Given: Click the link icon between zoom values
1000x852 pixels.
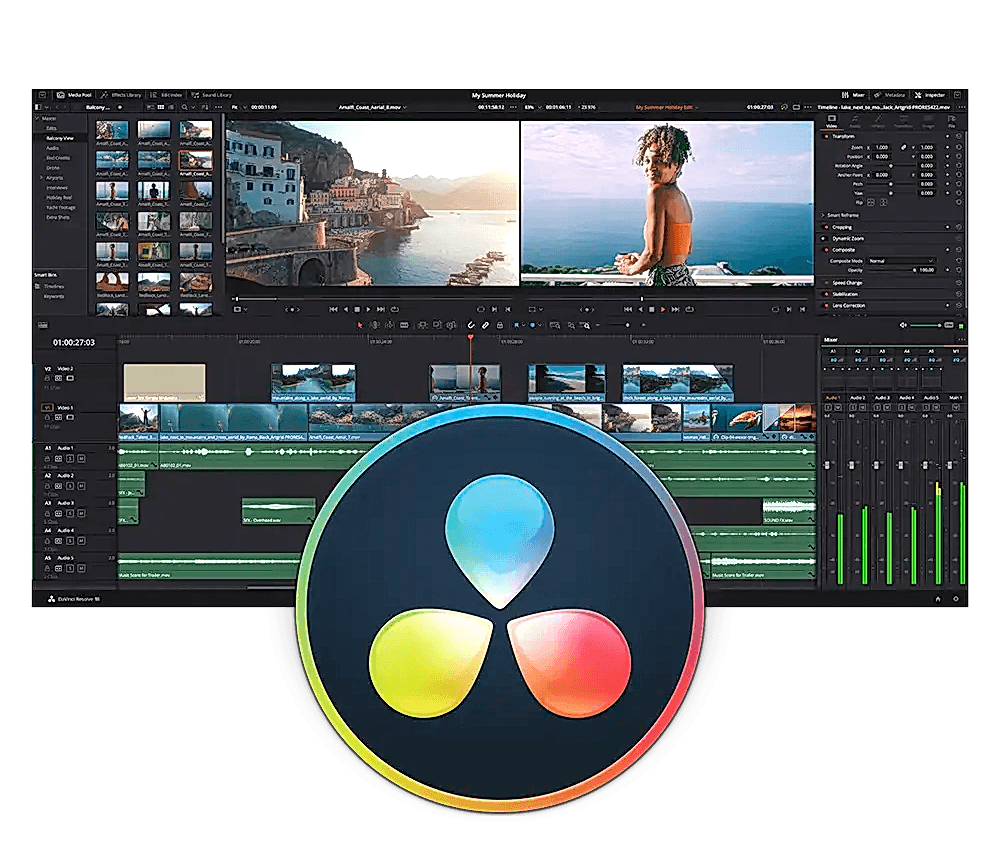Looking at the screenshot, I should tap(903, 147).
